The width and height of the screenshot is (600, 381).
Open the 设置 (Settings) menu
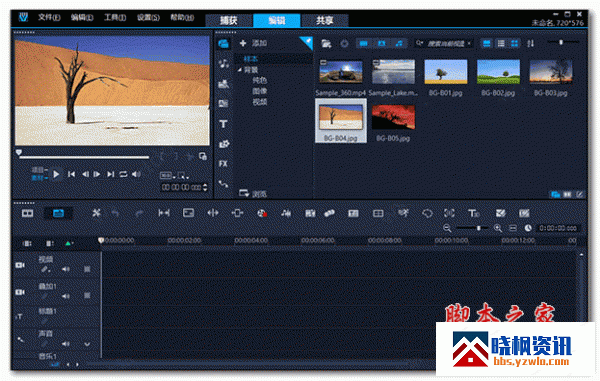coord(148,17)
